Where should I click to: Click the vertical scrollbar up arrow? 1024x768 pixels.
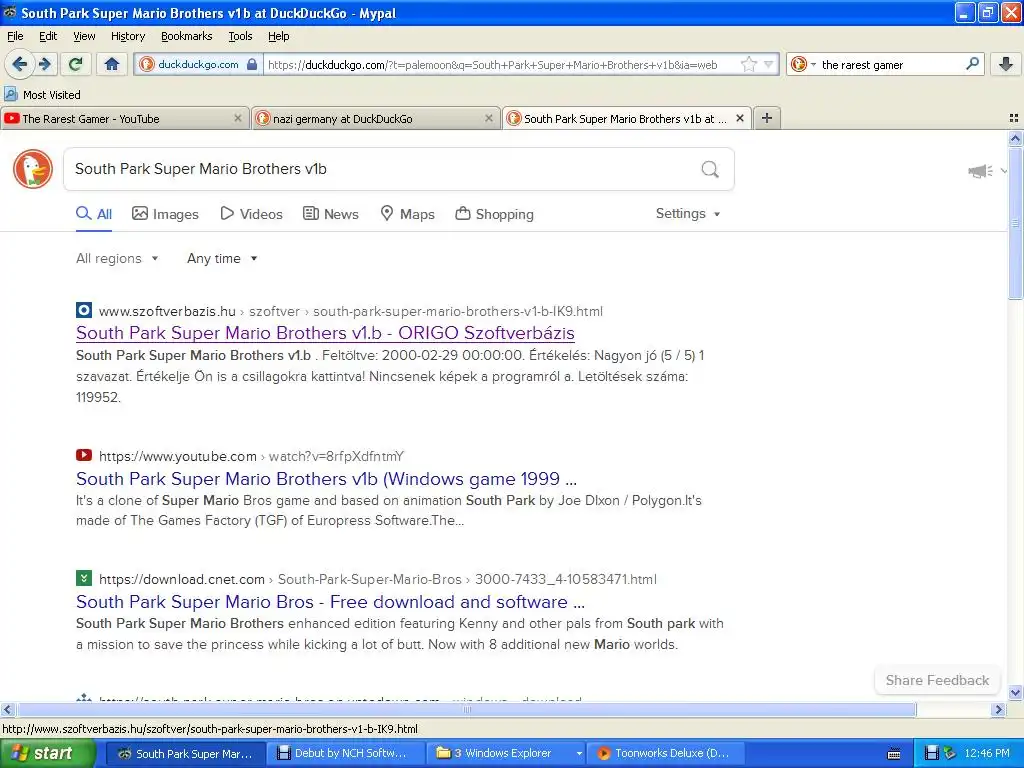pos(1015,138)
